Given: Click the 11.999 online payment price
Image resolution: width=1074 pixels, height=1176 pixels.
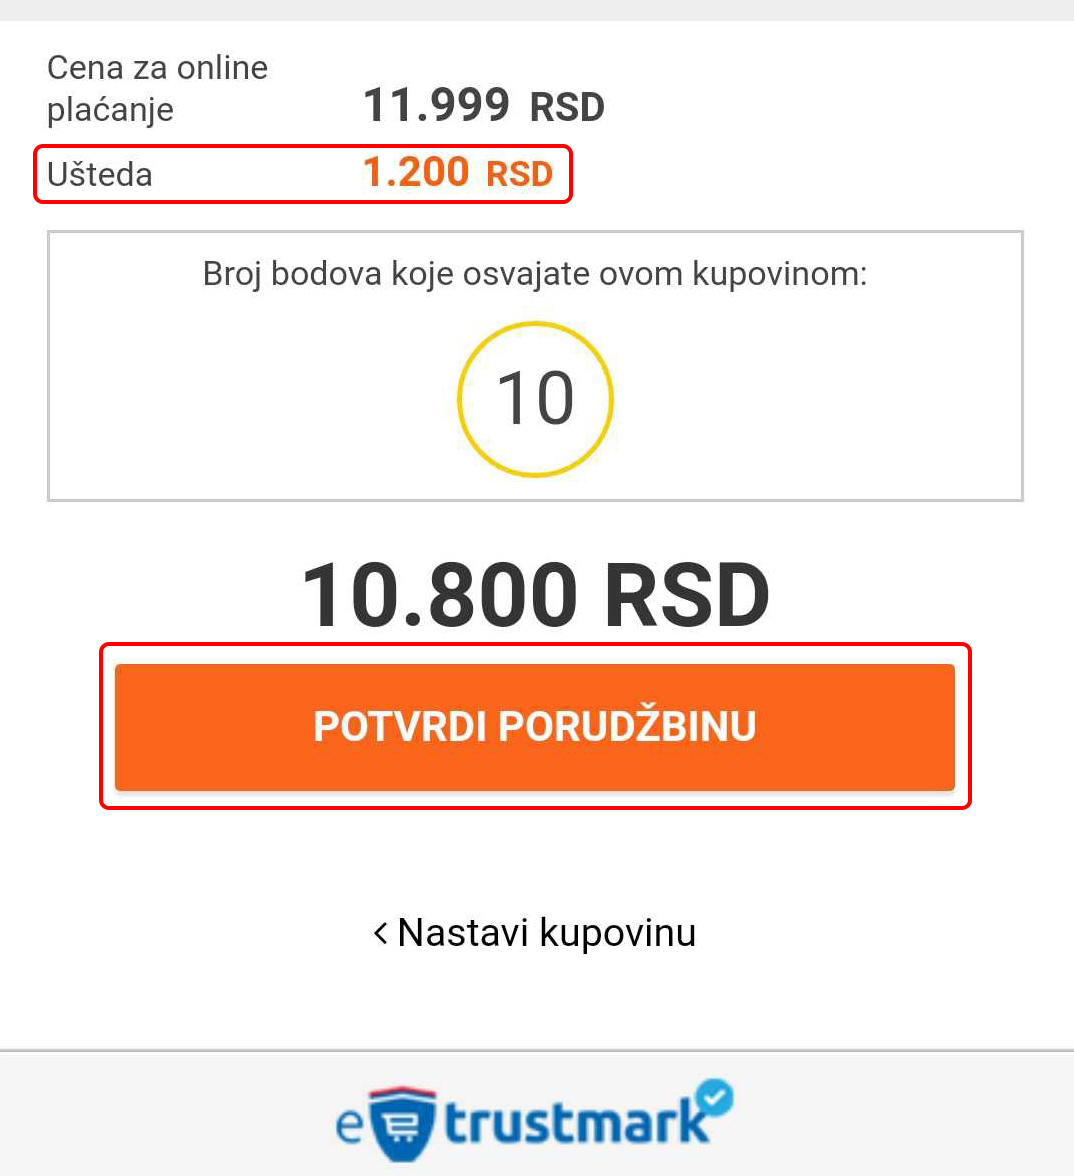Looking at the screenshot, I should (x=436, y=106).
